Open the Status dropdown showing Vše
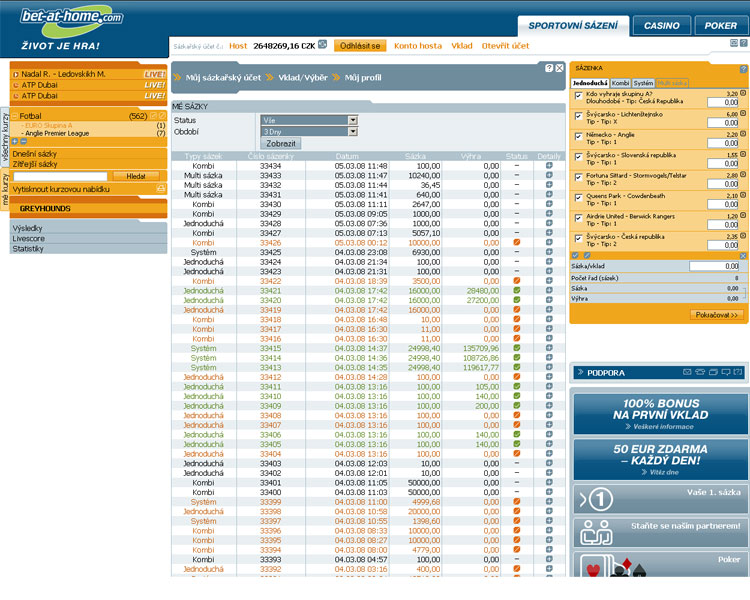Image resolution: width=750 pixels, height=600 pixels. coord(309,120)
